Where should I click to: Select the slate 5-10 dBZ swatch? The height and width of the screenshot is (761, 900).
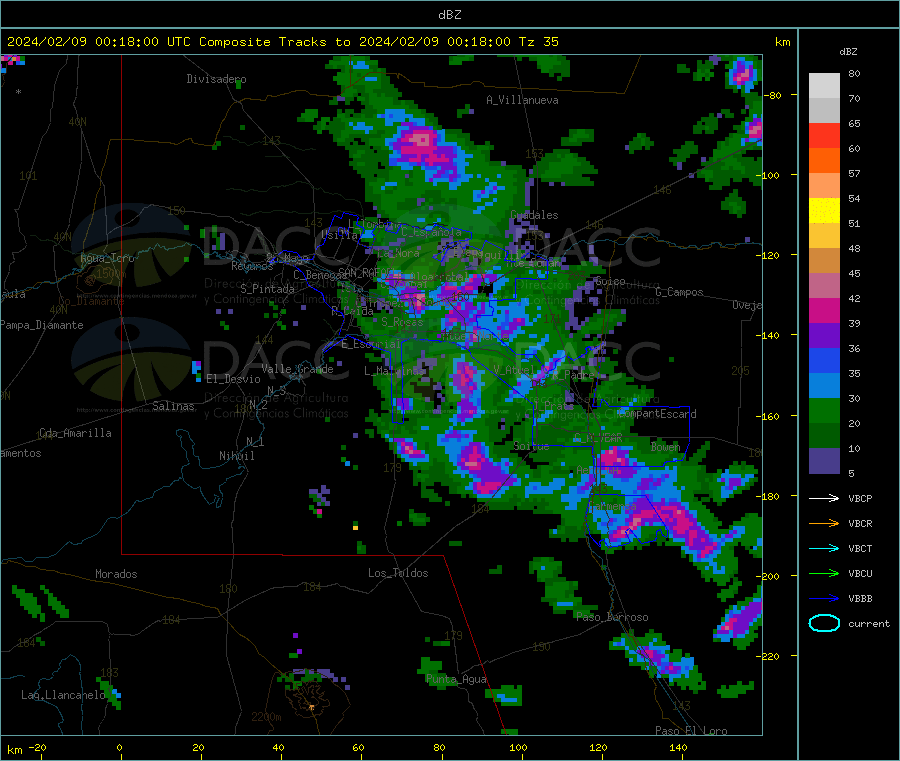click(824, 461)
